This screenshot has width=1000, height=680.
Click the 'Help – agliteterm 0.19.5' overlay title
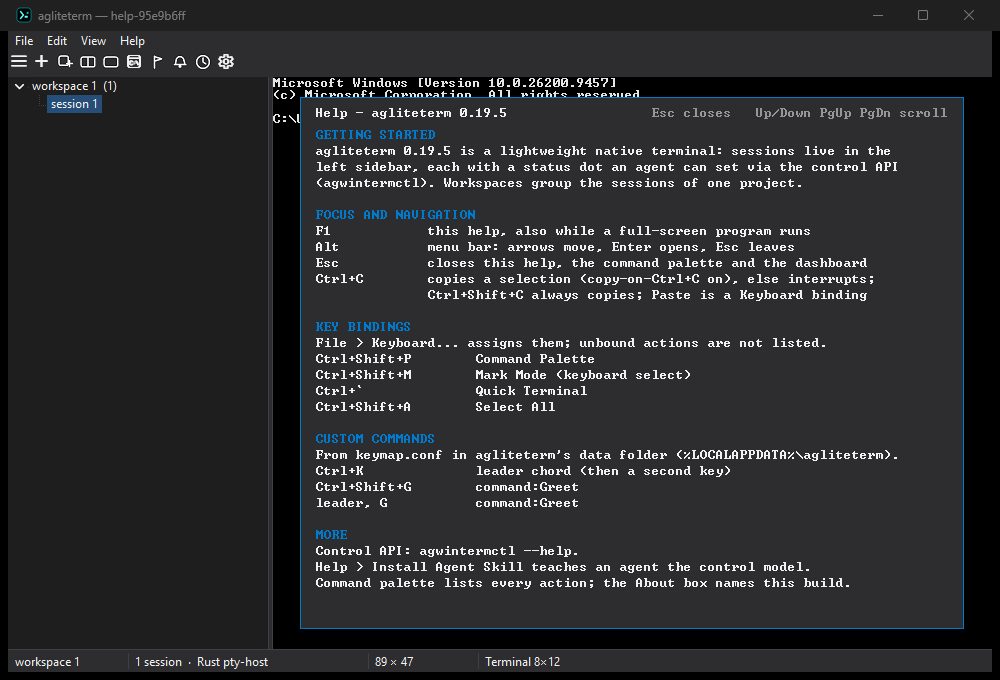(x=411, y=113)
